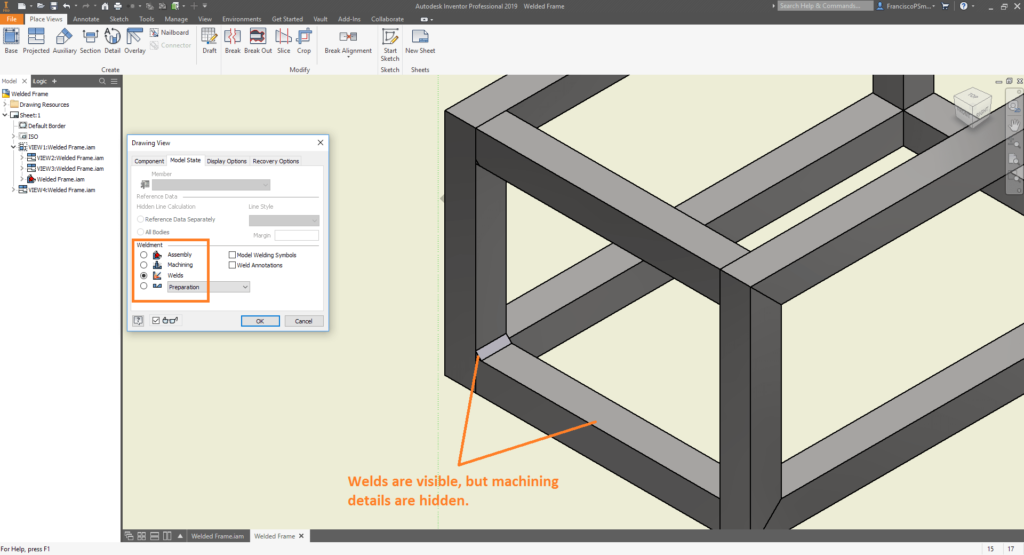
Task: Click Cancel in Drawing View dialog
Action: tap(303, 321)
